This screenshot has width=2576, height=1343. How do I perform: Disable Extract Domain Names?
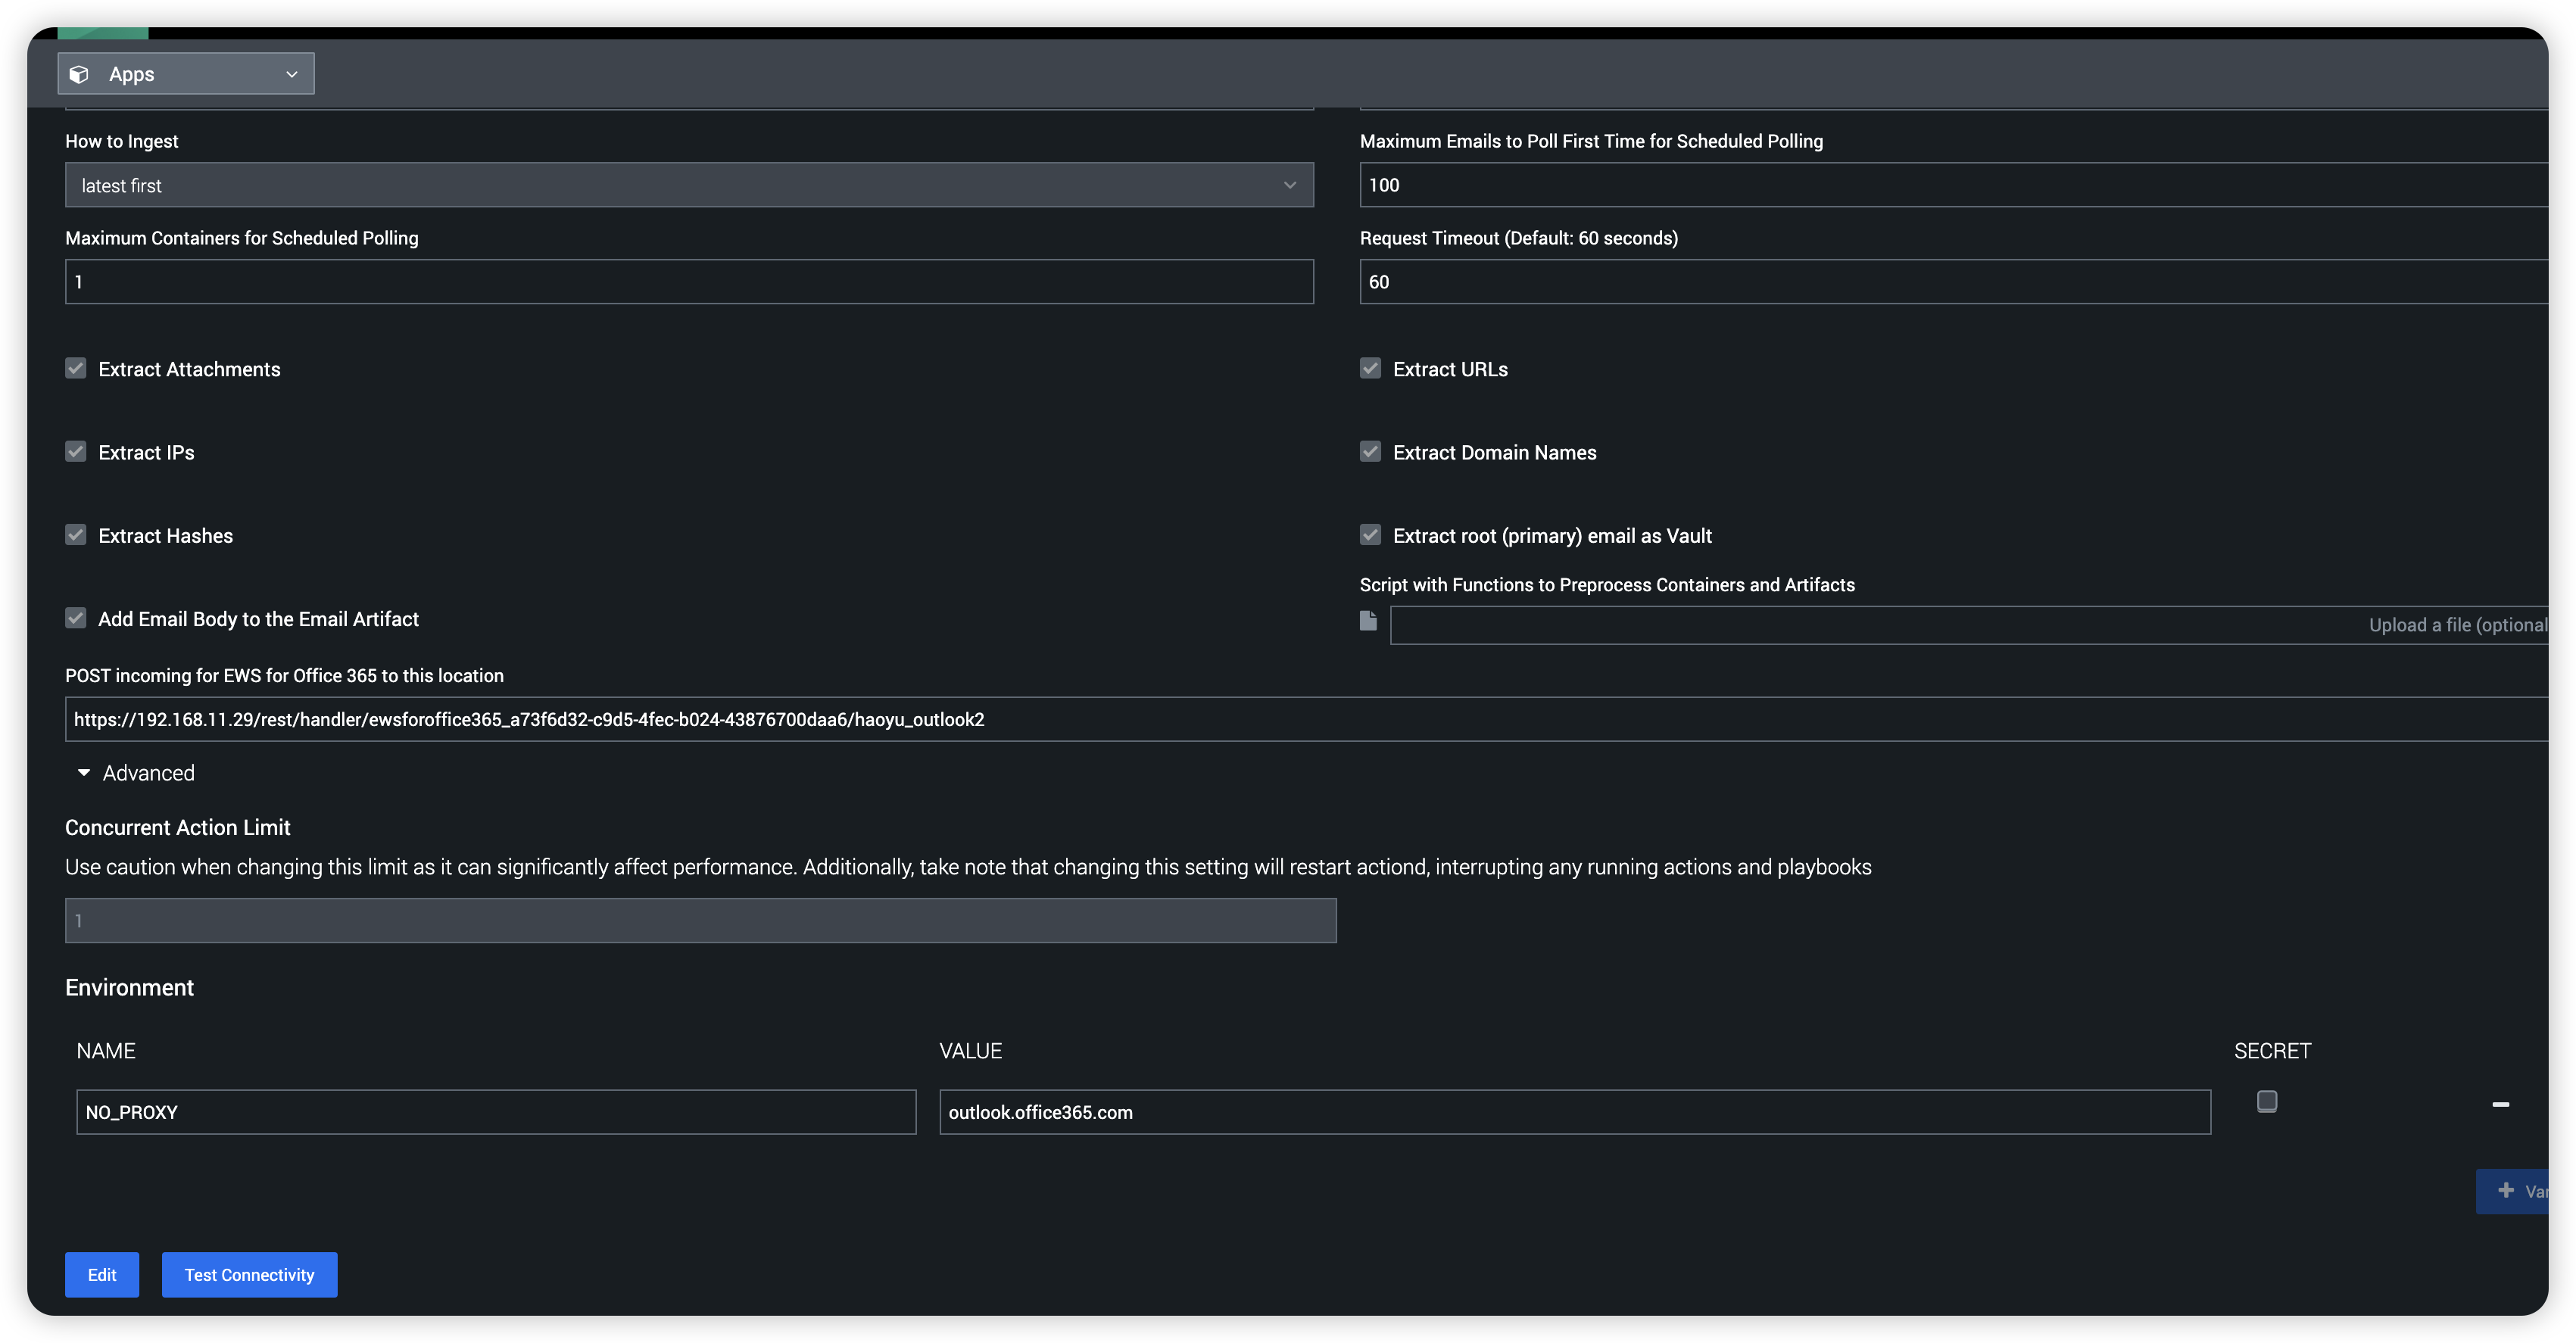pos(1370,451)
